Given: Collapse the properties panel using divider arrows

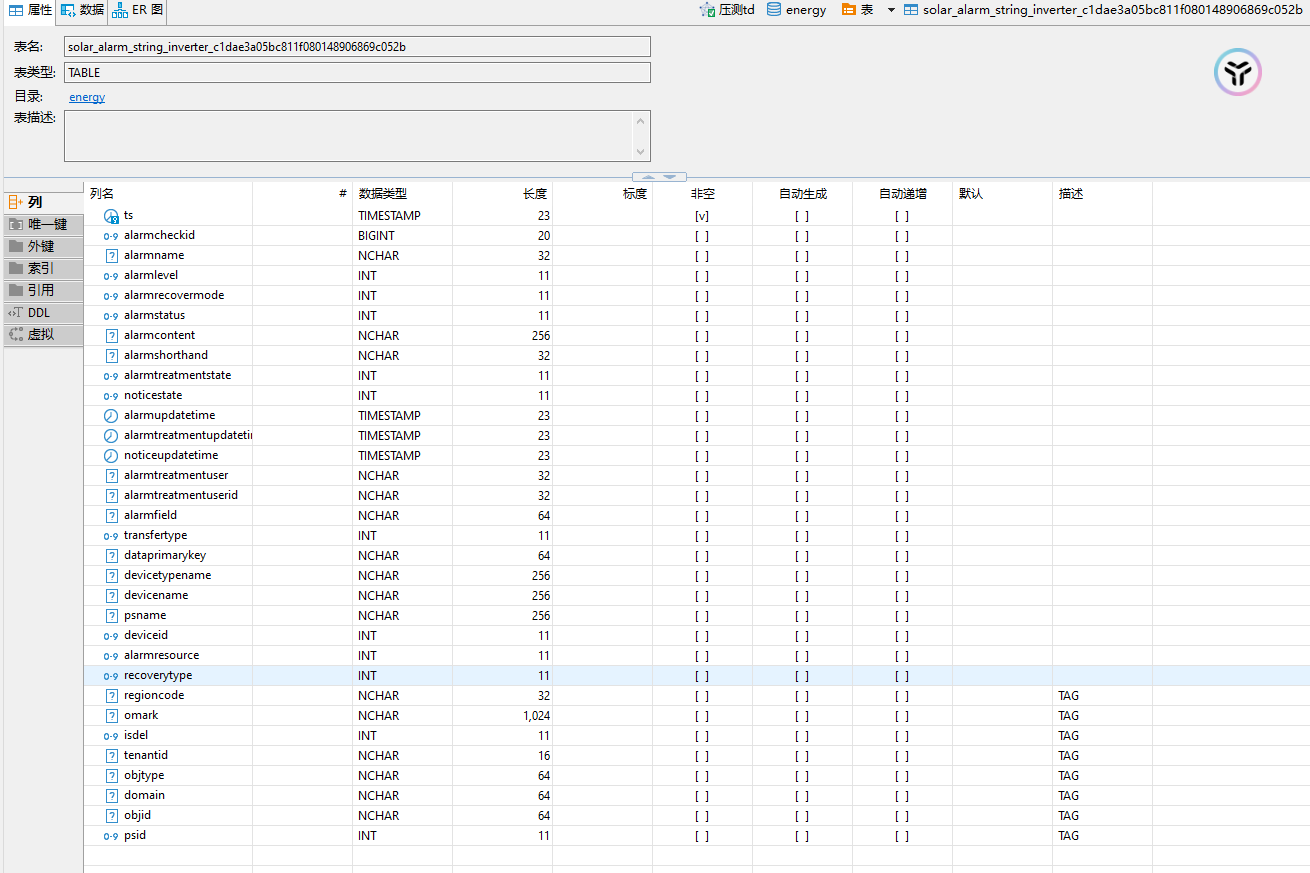Looking at the screenshot, I should click(x=659, y=177).
